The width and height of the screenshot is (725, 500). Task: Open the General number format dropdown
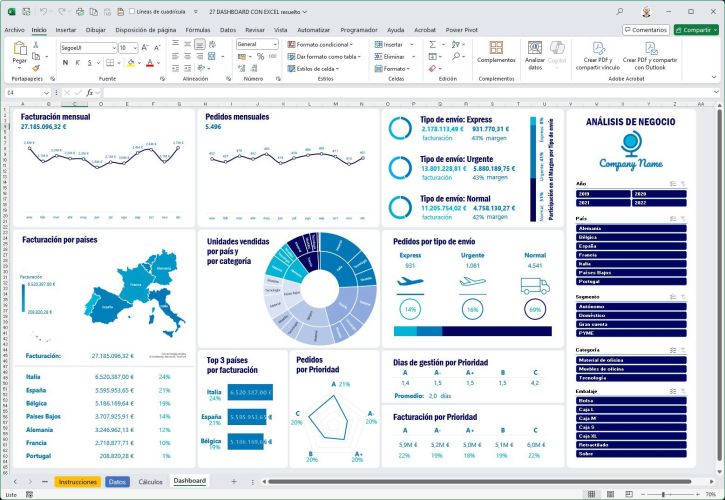pos(275,44)
